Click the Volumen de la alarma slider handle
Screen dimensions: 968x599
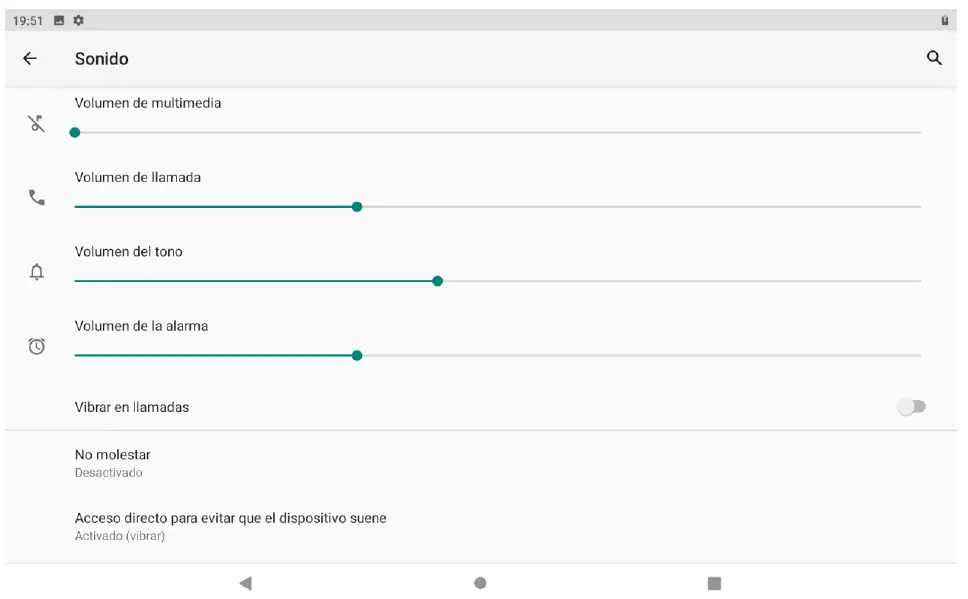[x=357, y=355]
